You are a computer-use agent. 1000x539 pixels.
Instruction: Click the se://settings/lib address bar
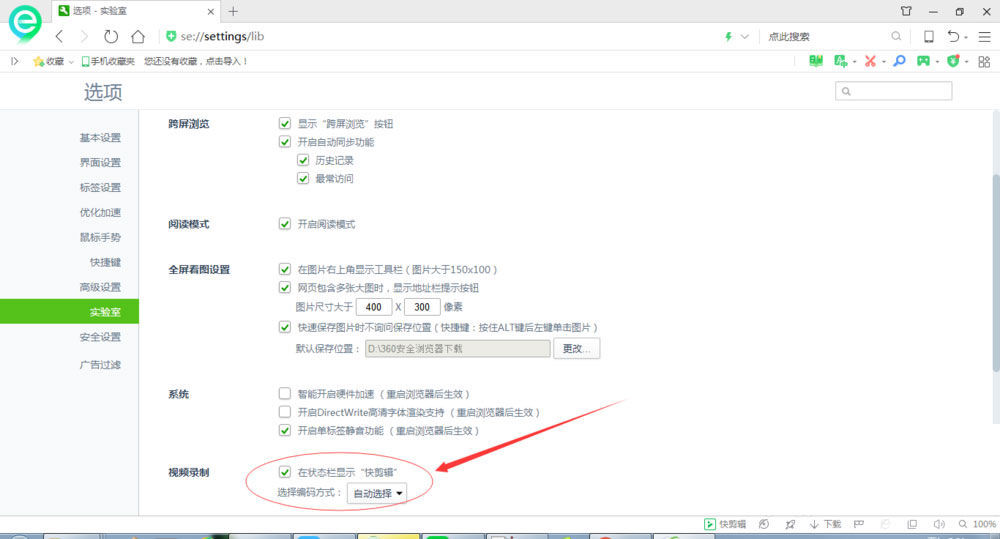coord(440,36)
